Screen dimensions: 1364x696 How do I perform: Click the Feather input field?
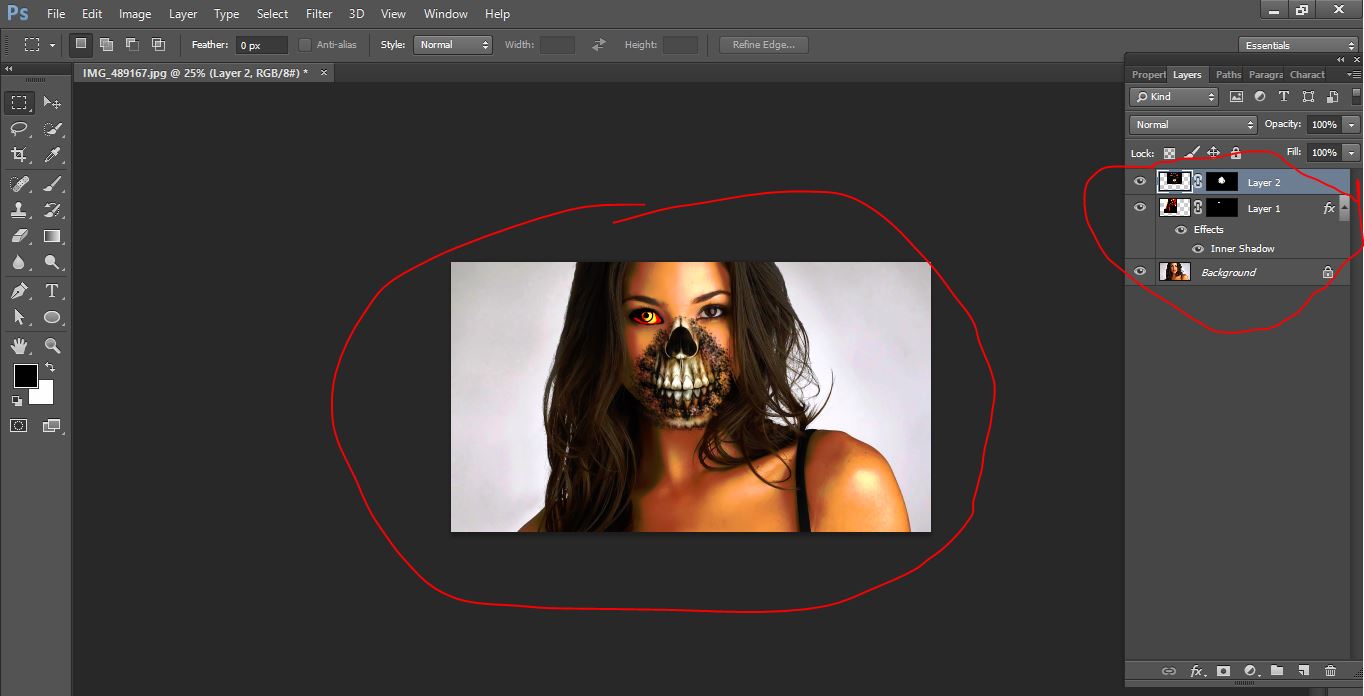pos(261,45)
